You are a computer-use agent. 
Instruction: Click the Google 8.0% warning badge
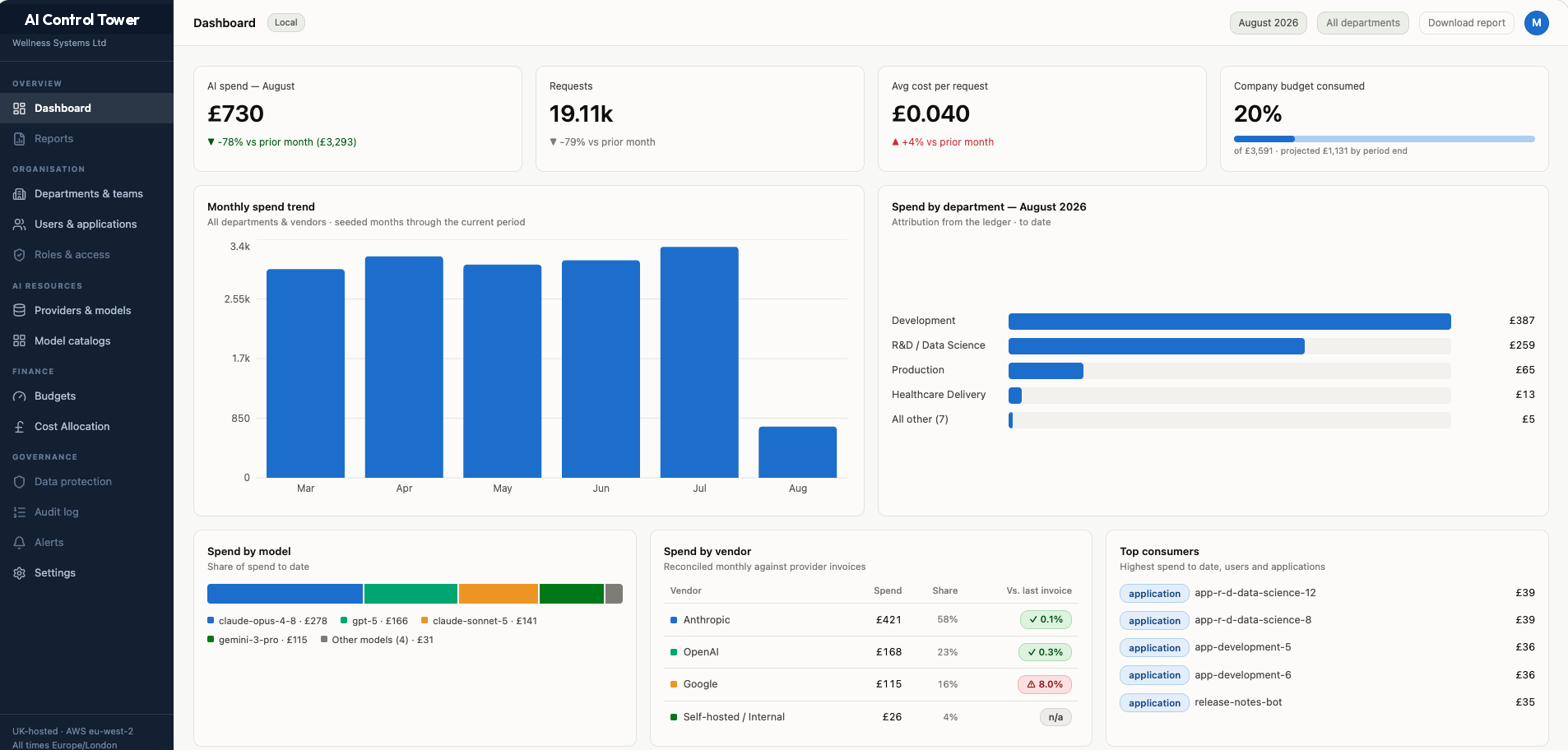(x=1044, y=684)
